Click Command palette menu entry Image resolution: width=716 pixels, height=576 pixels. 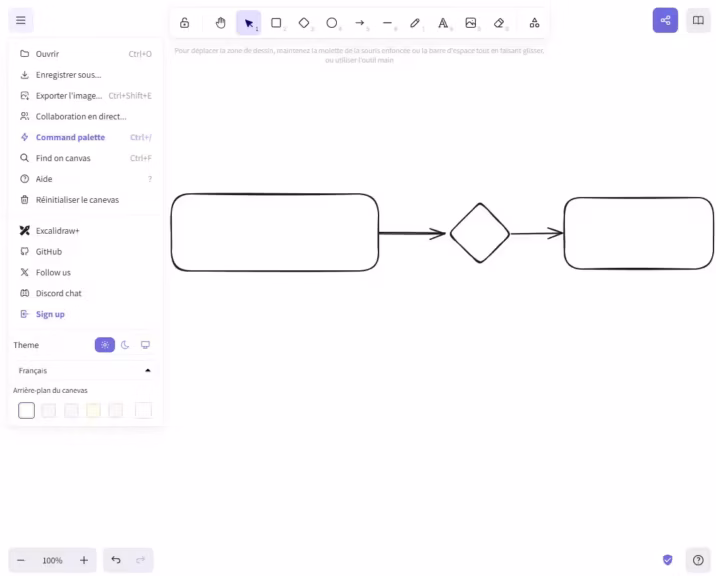click(70, 137)
